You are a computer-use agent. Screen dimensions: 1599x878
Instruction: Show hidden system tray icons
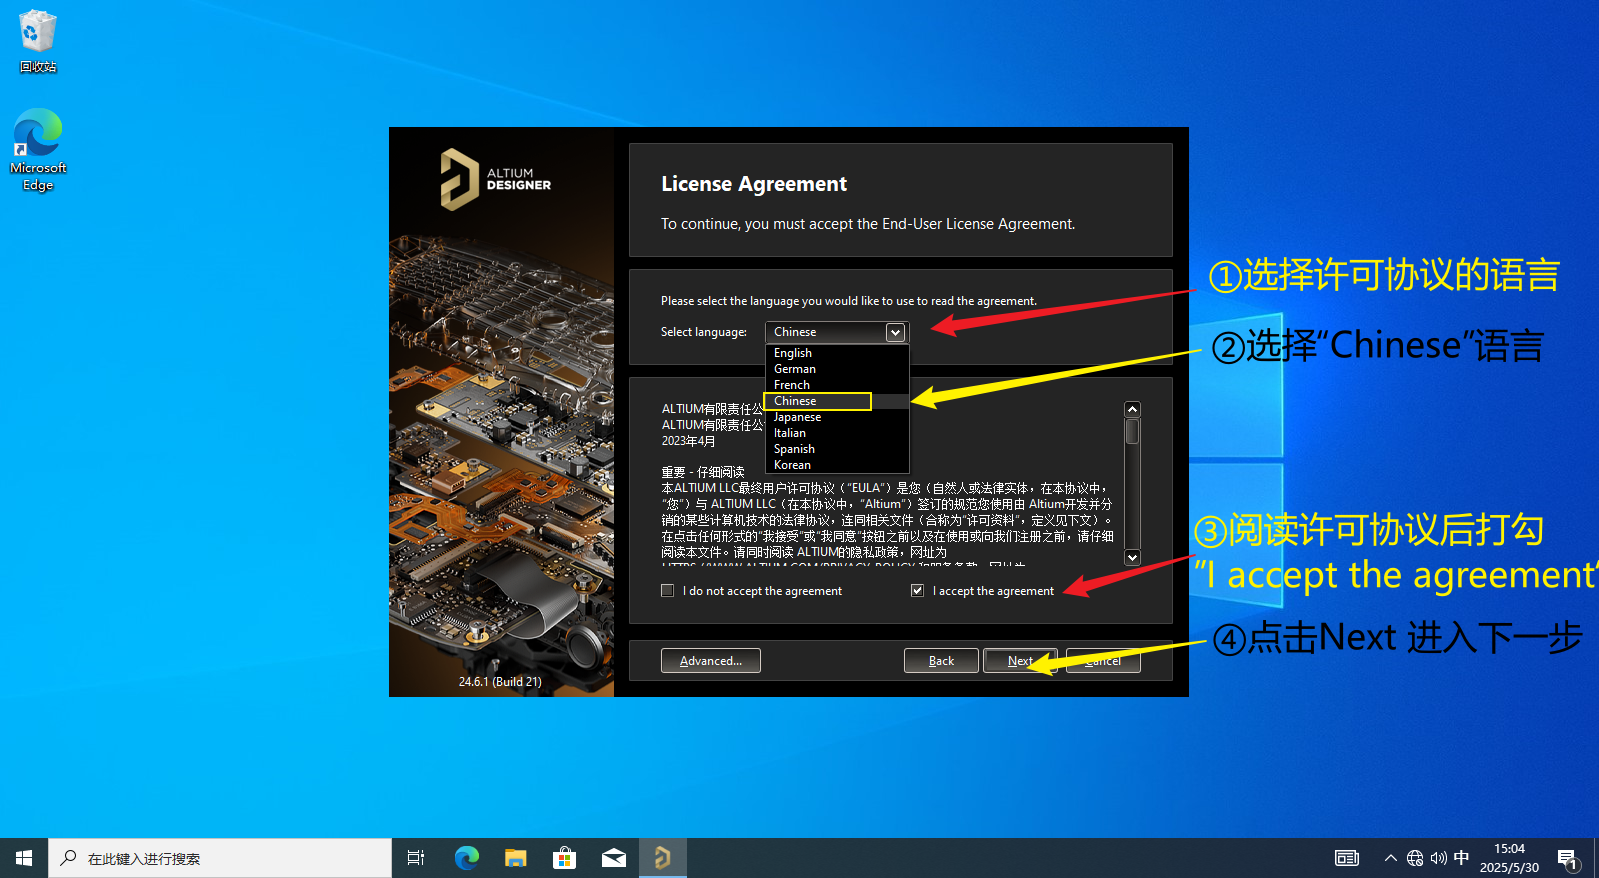1390,858
